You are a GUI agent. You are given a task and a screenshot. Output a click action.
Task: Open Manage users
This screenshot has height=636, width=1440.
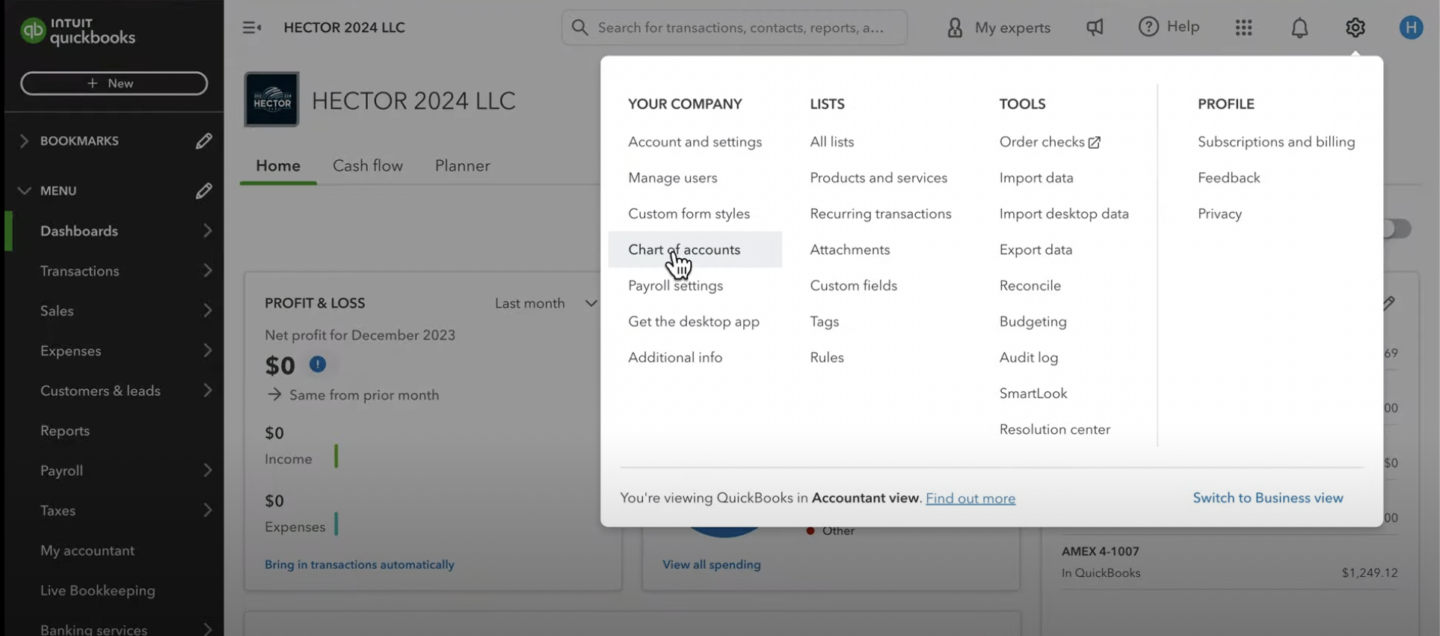[672, 178]
